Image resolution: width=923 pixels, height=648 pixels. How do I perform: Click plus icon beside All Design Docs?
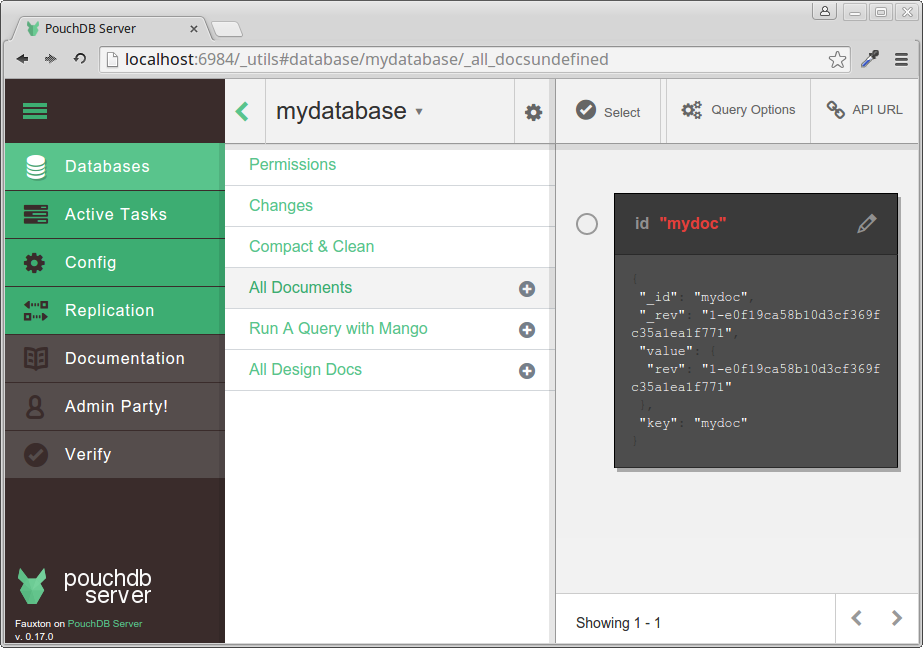click(527, 371)
